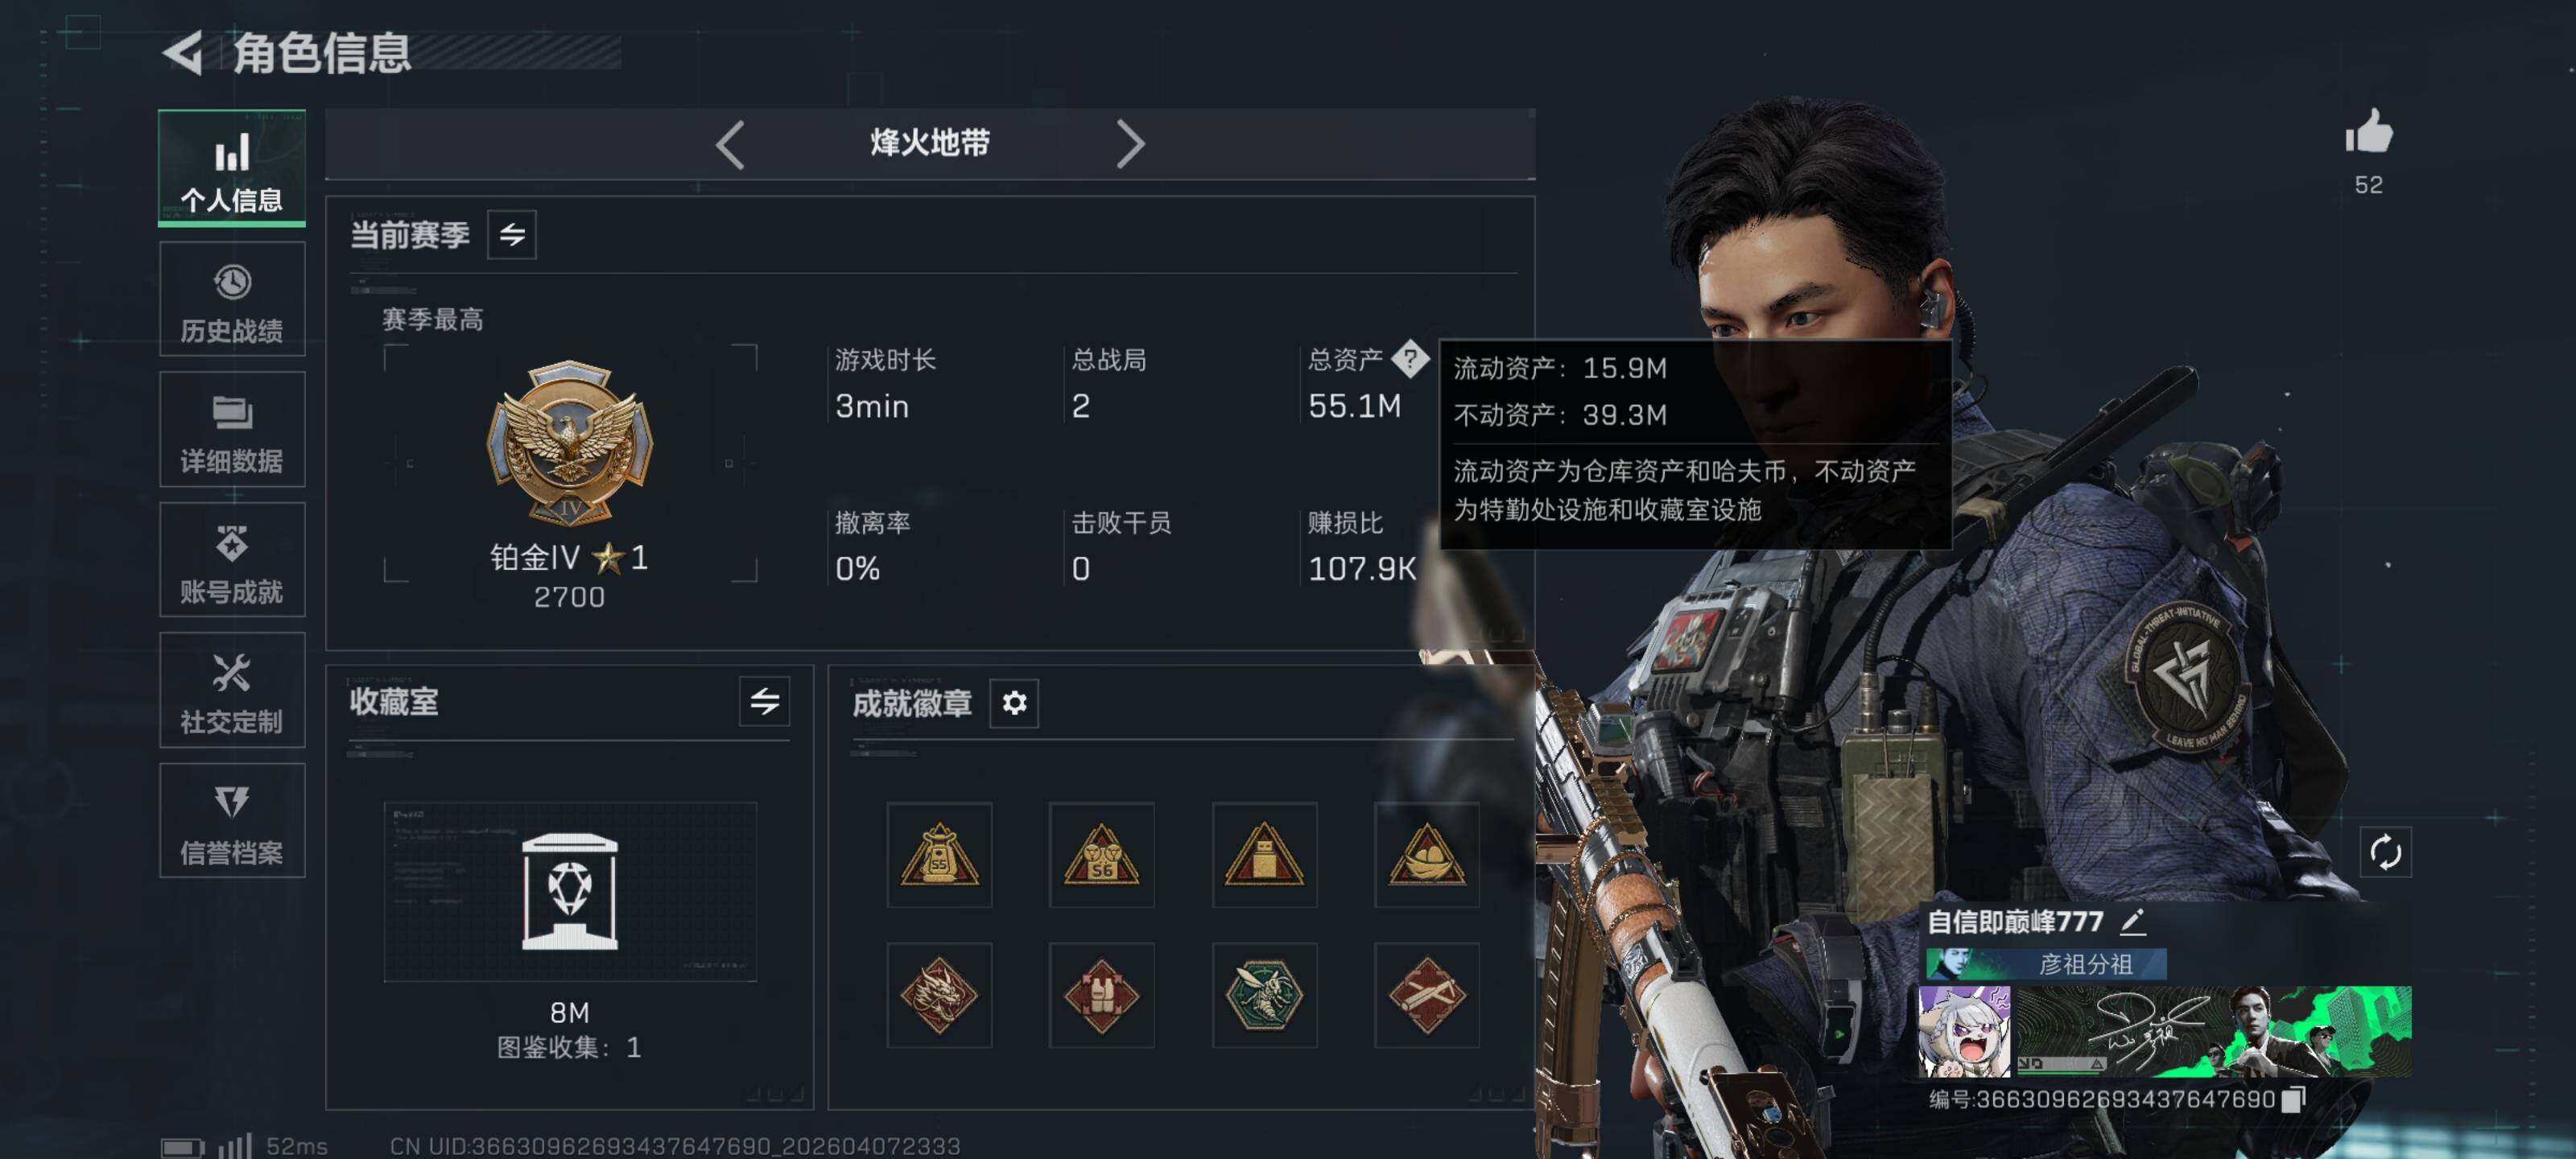Rotate character model with the refresh icon
The width and height of the screenshot is (2576, 1159).
pos(2385,852)
